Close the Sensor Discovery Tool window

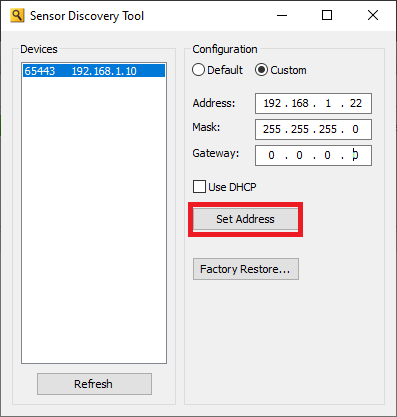373,15
